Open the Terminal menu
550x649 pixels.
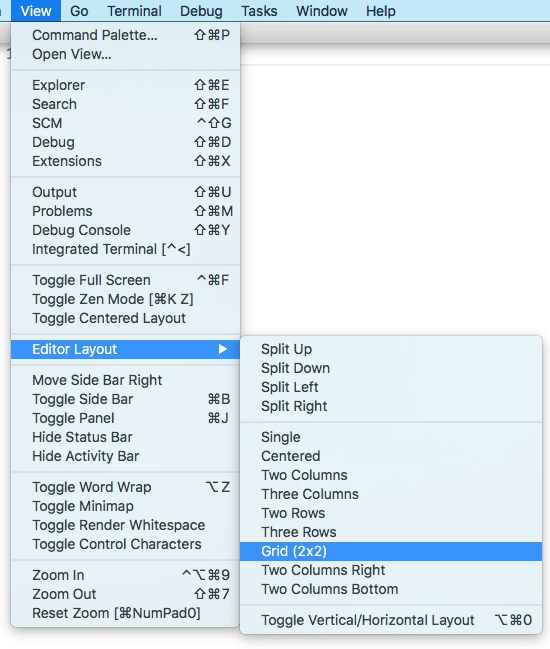[134, 11]
